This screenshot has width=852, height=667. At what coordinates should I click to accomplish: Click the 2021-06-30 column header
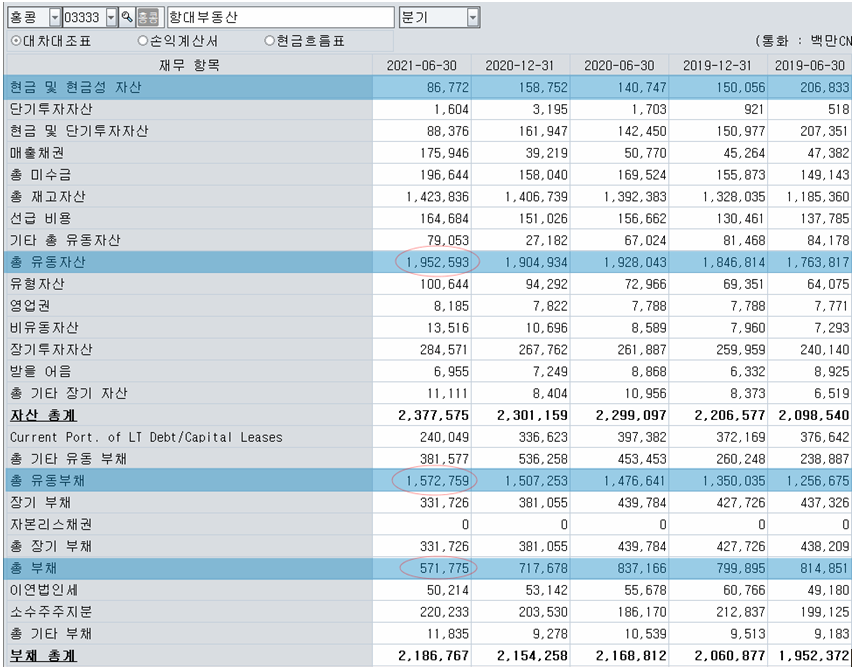click(422, 65)
